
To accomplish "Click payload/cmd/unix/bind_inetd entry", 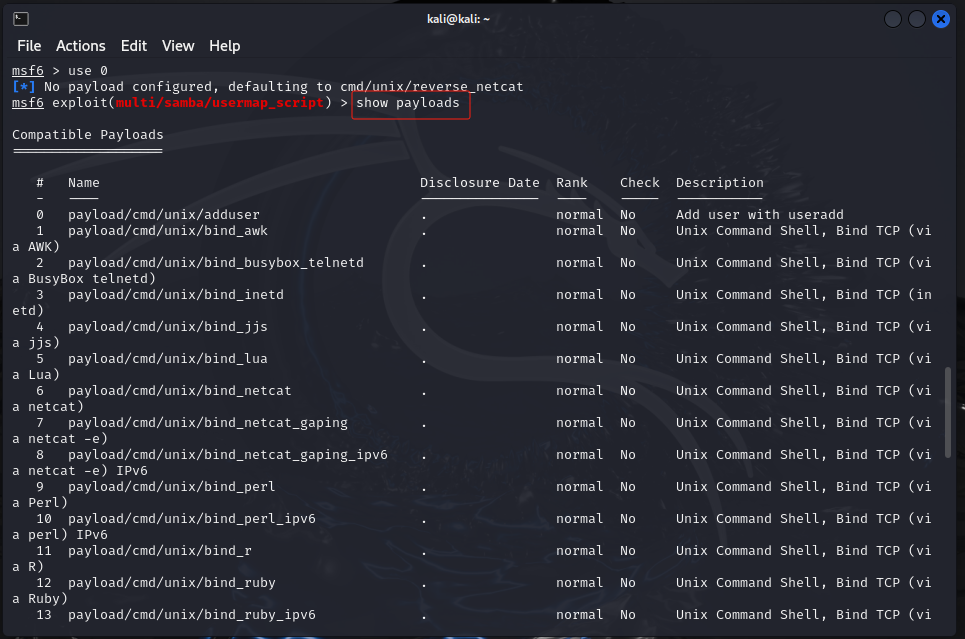I will (176, 295).
